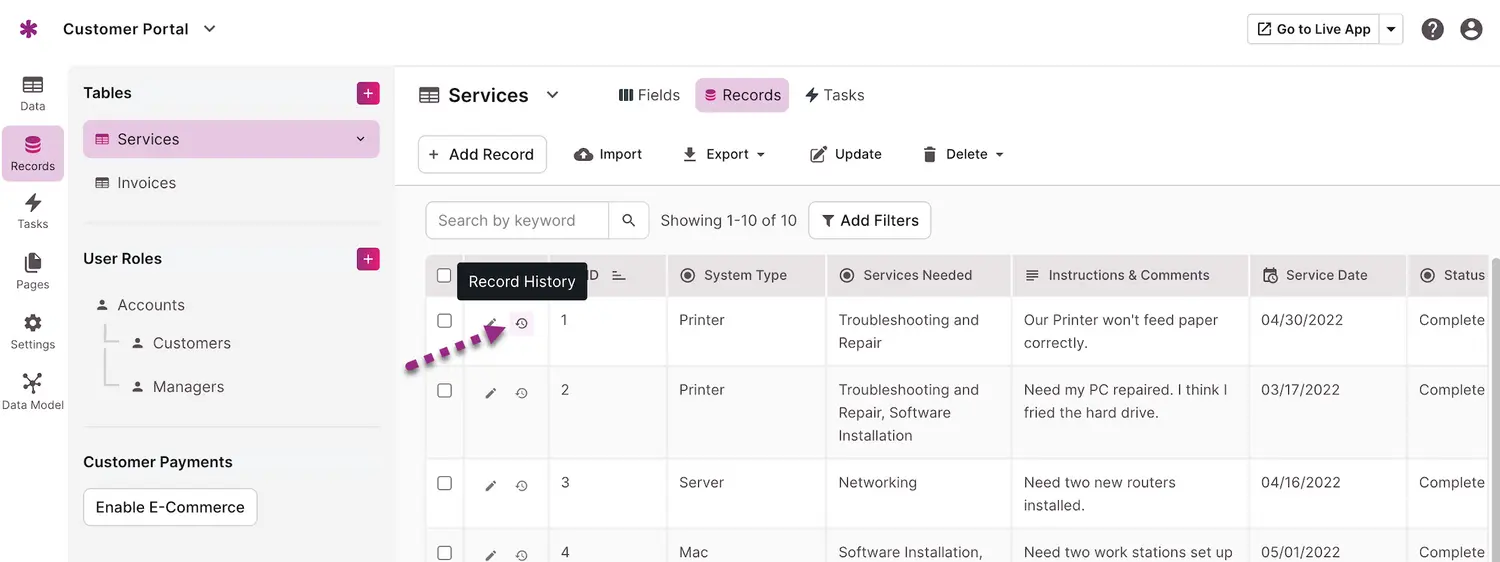The width and height of the screenshot is (1500, 562).
Task: Edit record 3 with pencil icon
Action: tap(490, 486)
